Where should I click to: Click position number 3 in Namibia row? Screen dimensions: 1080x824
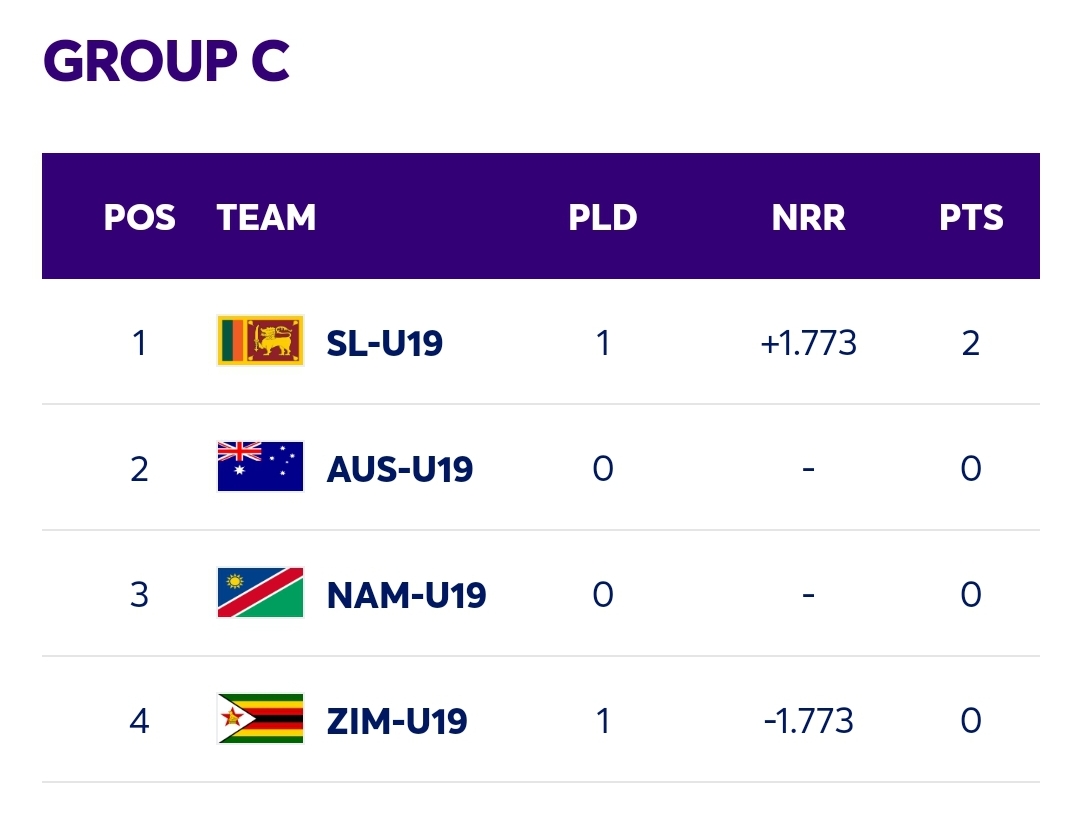pos(139,595)
